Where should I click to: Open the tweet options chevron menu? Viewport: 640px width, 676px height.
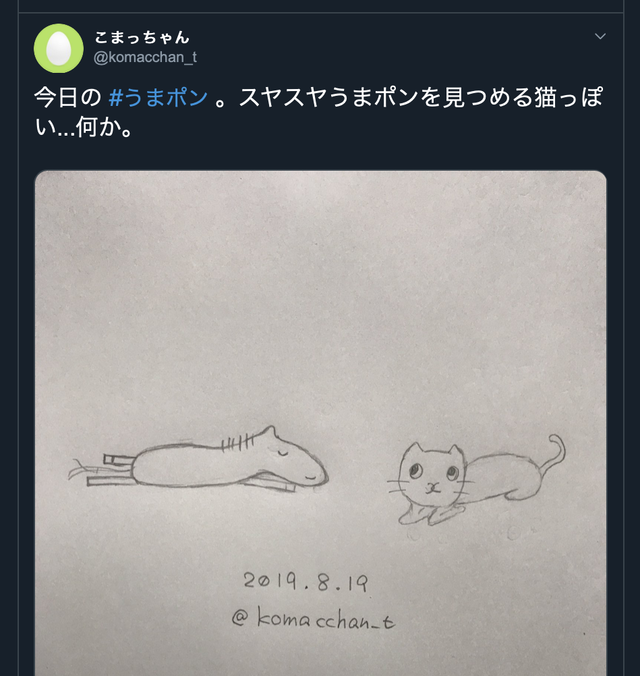click(x=600, y=36)
